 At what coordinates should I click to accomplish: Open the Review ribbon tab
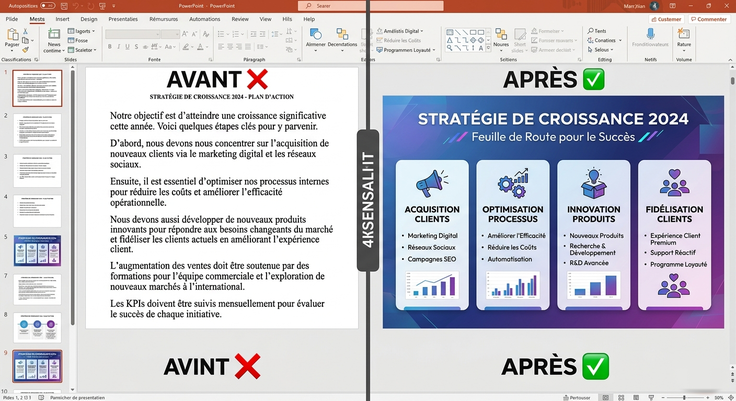click(x=240, y=19)
